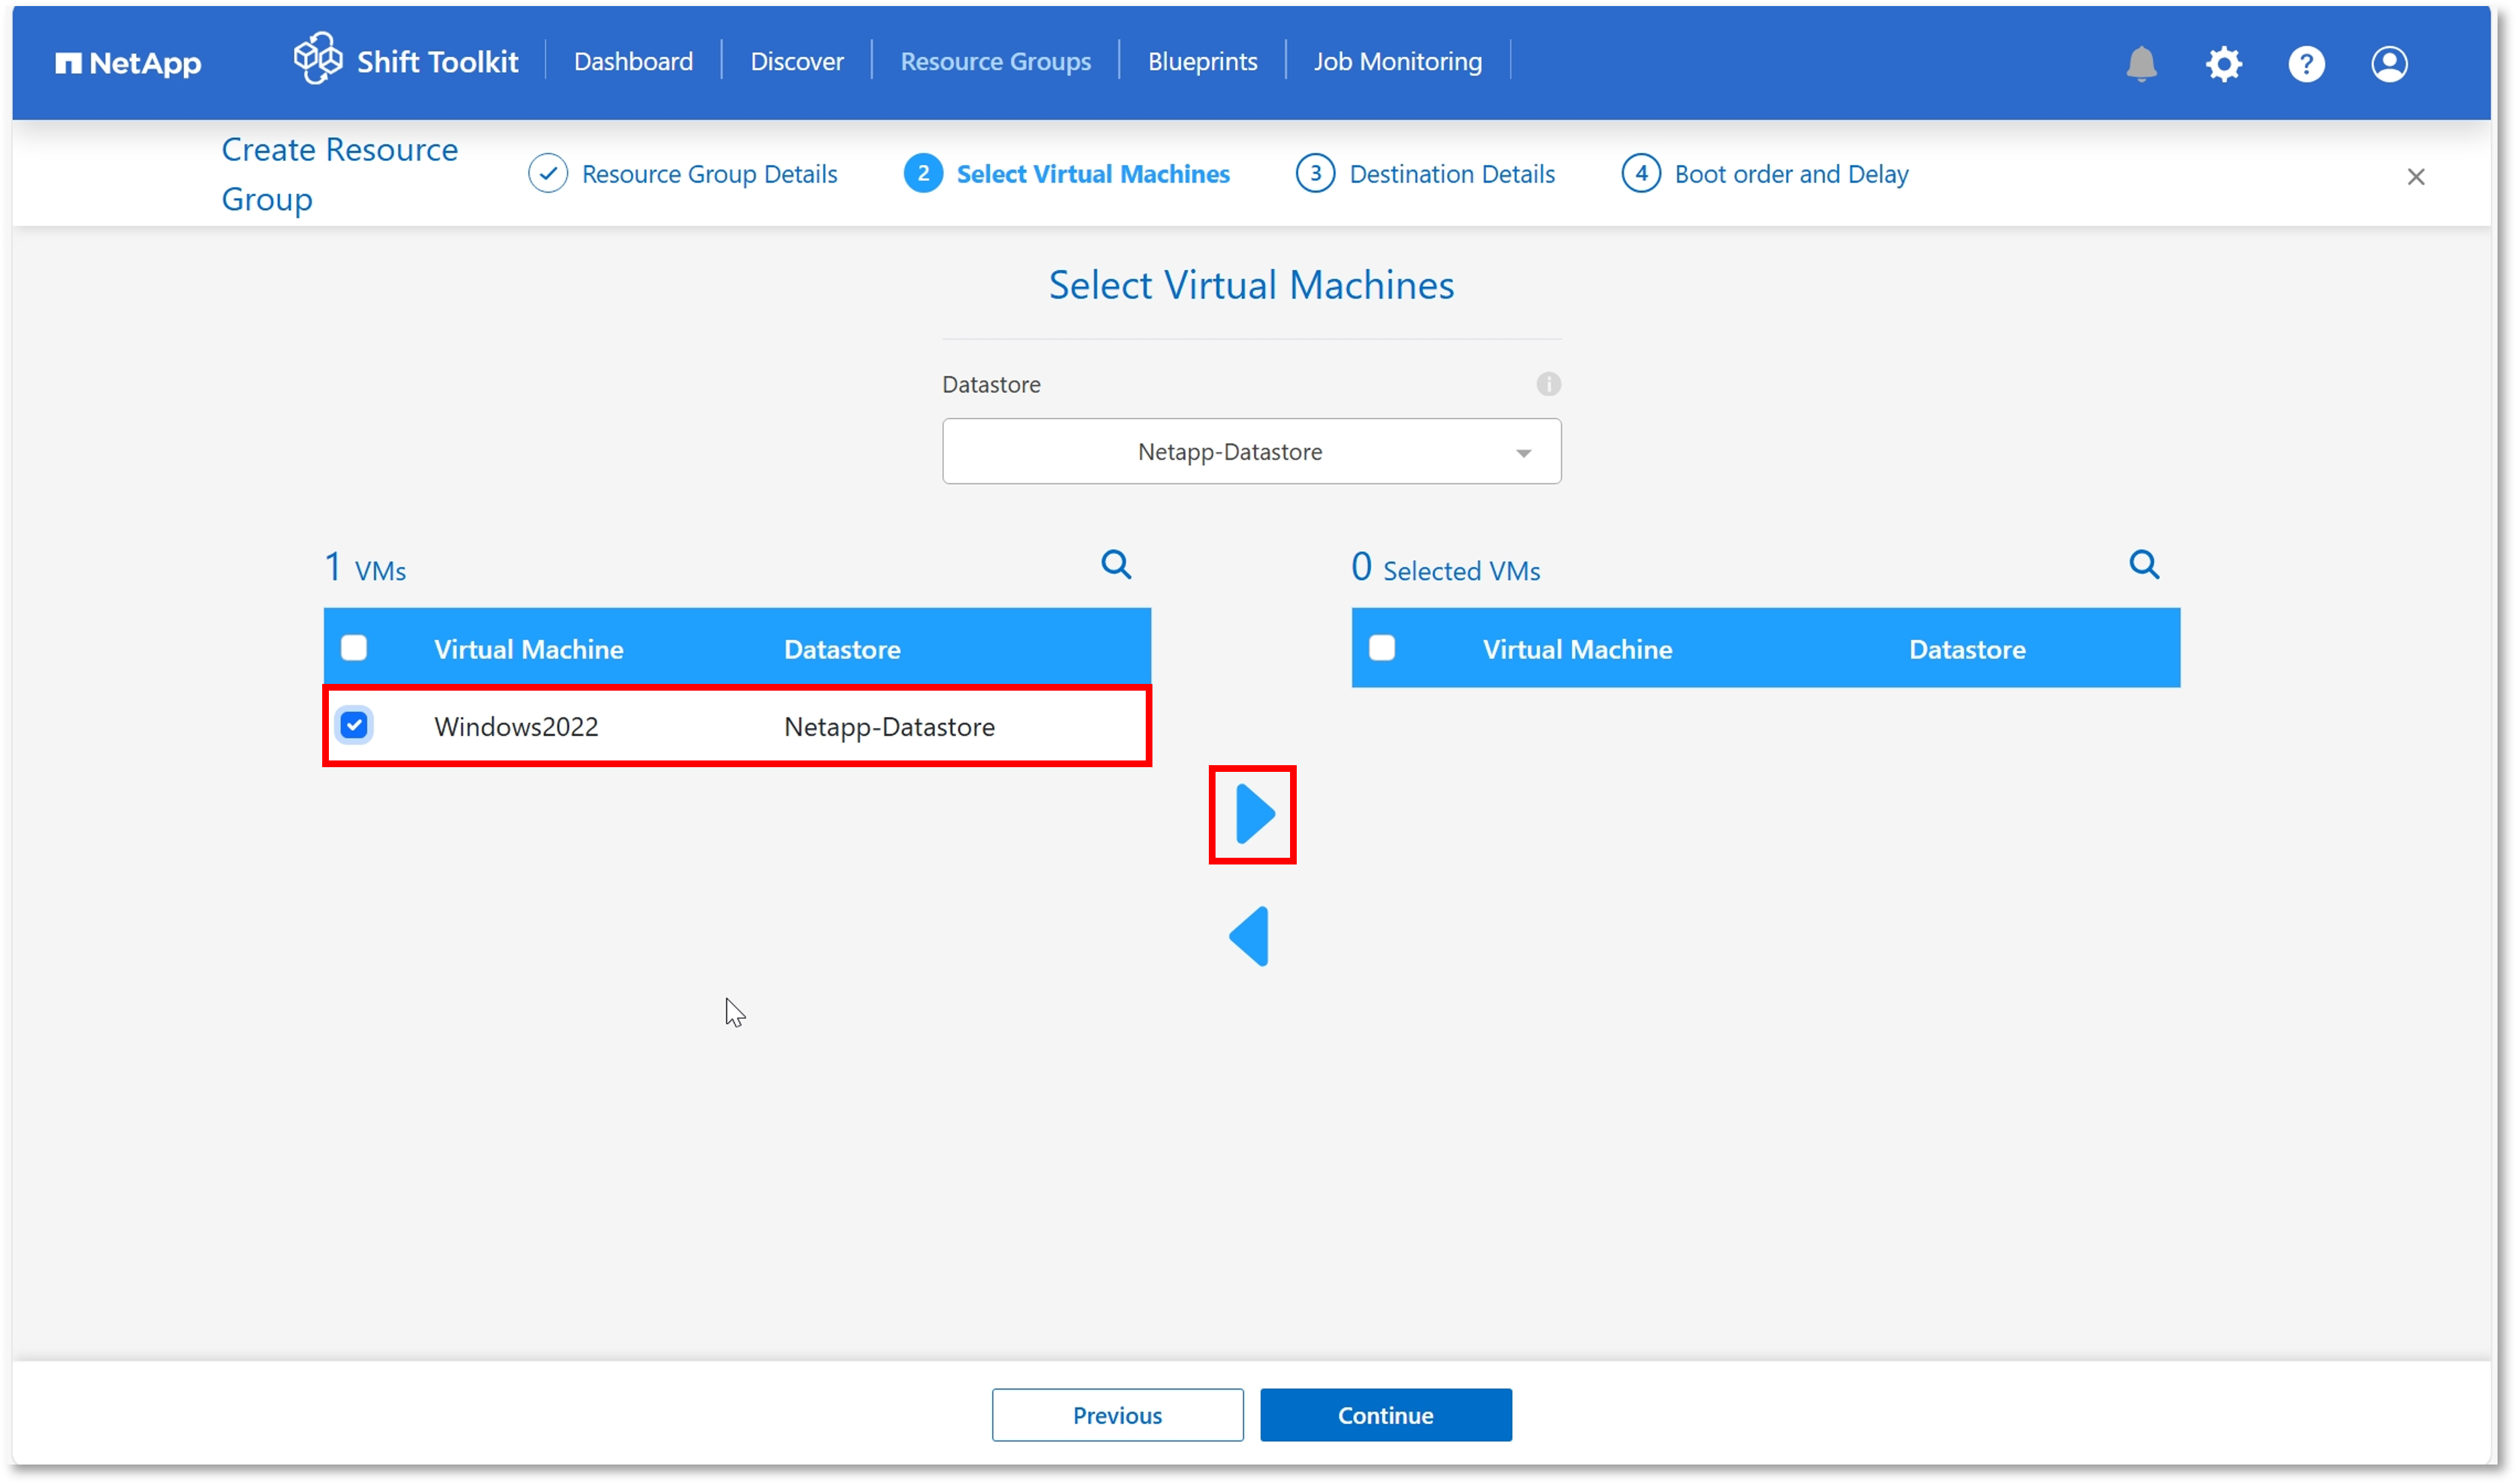
Task: Open the help question mark icon
Action: pyautogui.click(x=2306, y=64)
